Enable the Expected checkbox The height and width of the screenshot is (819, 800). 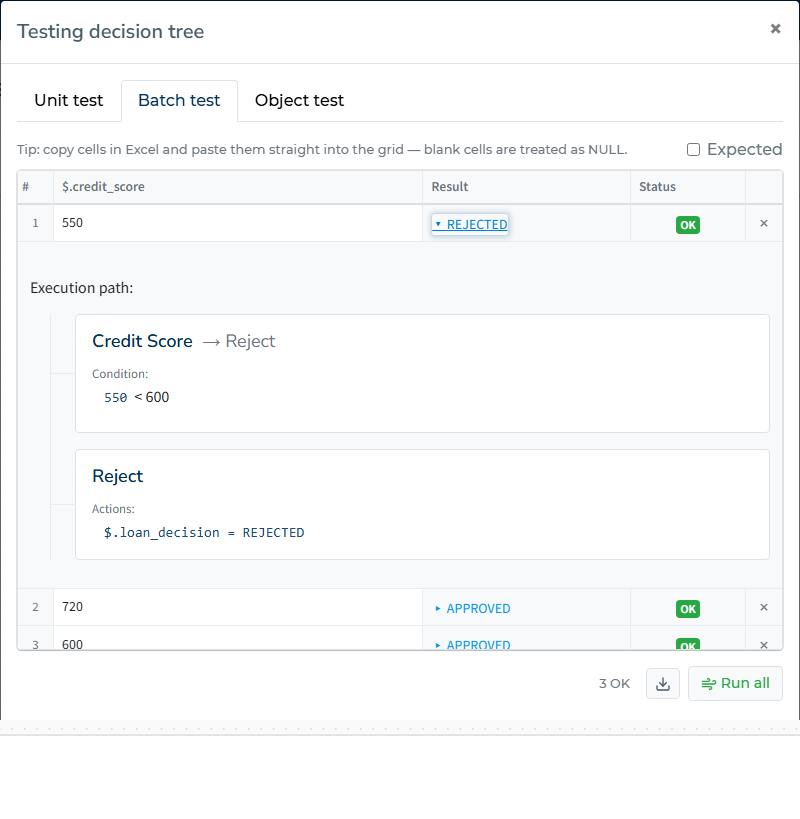tap(693, 149)
